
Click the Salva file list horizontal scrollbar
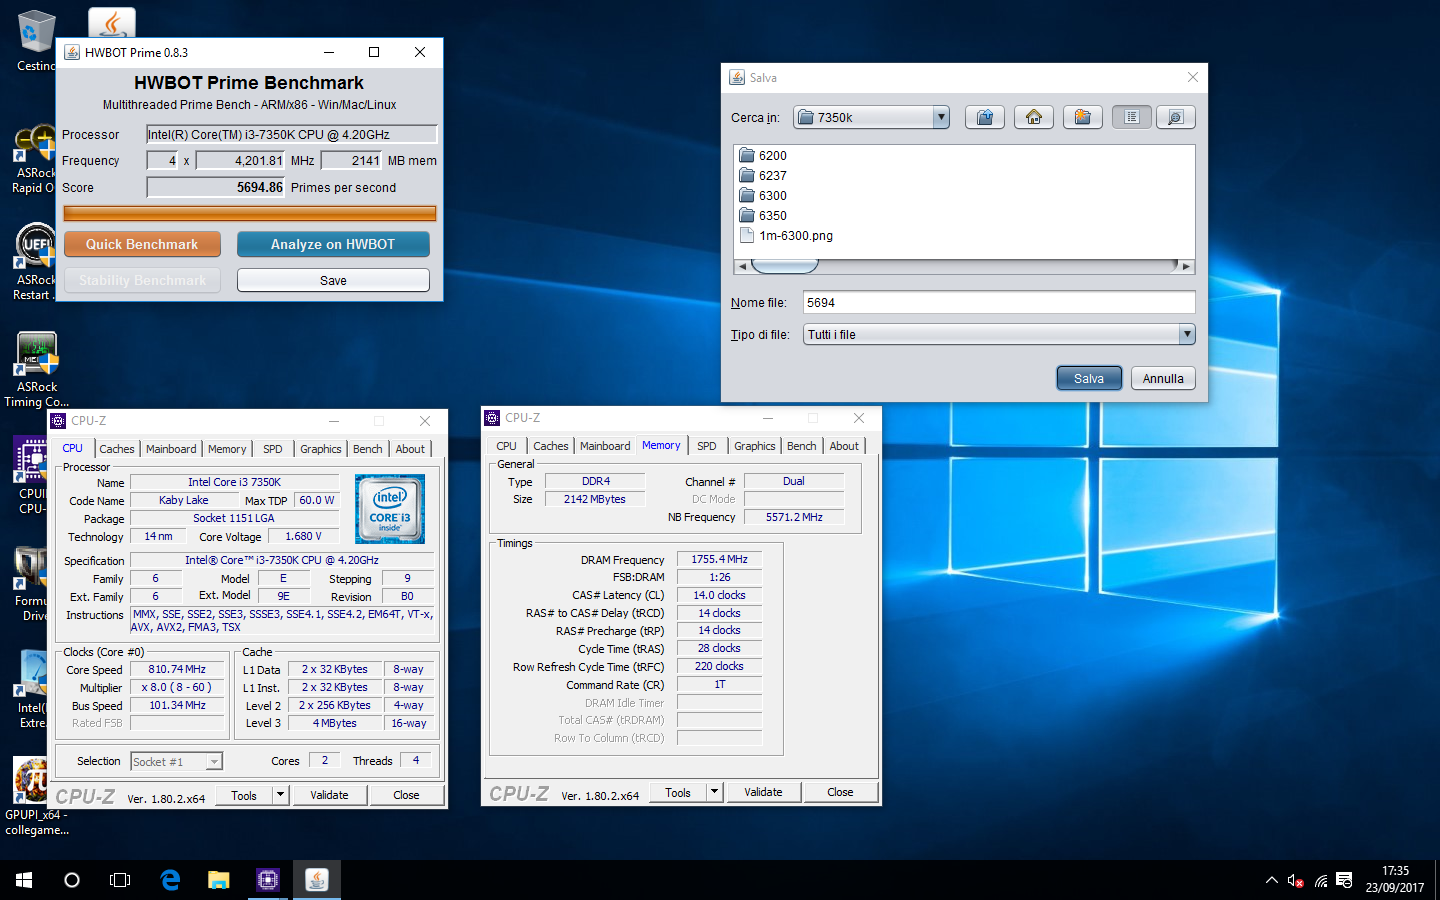[x=964, y=266]
